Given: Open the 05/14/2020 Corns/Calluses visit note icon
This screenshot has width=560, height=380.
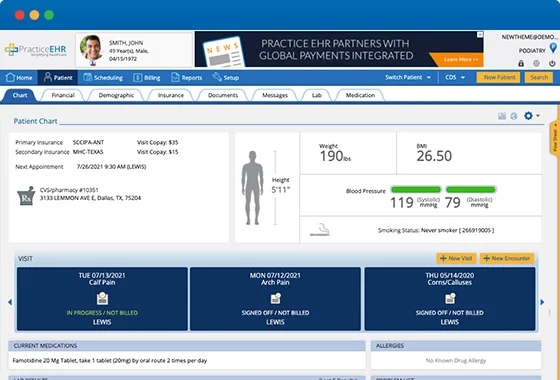Looking at the screenshot, I should (450, 298).
